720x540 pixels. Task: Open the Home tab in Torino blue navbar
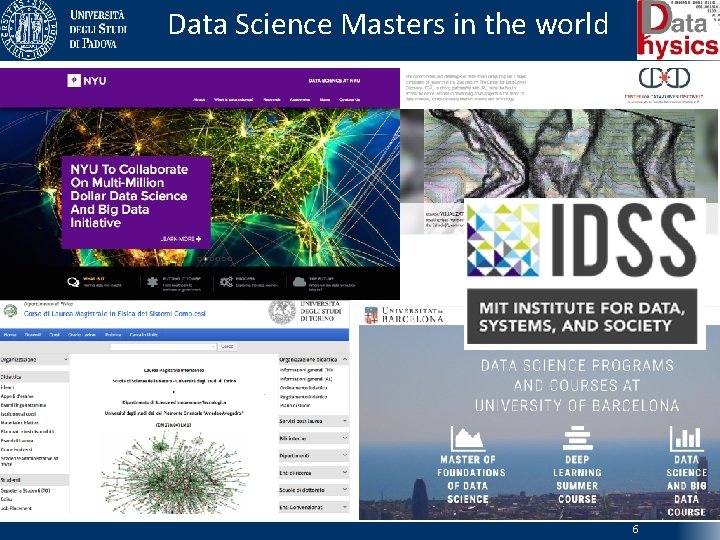[10, 335]
